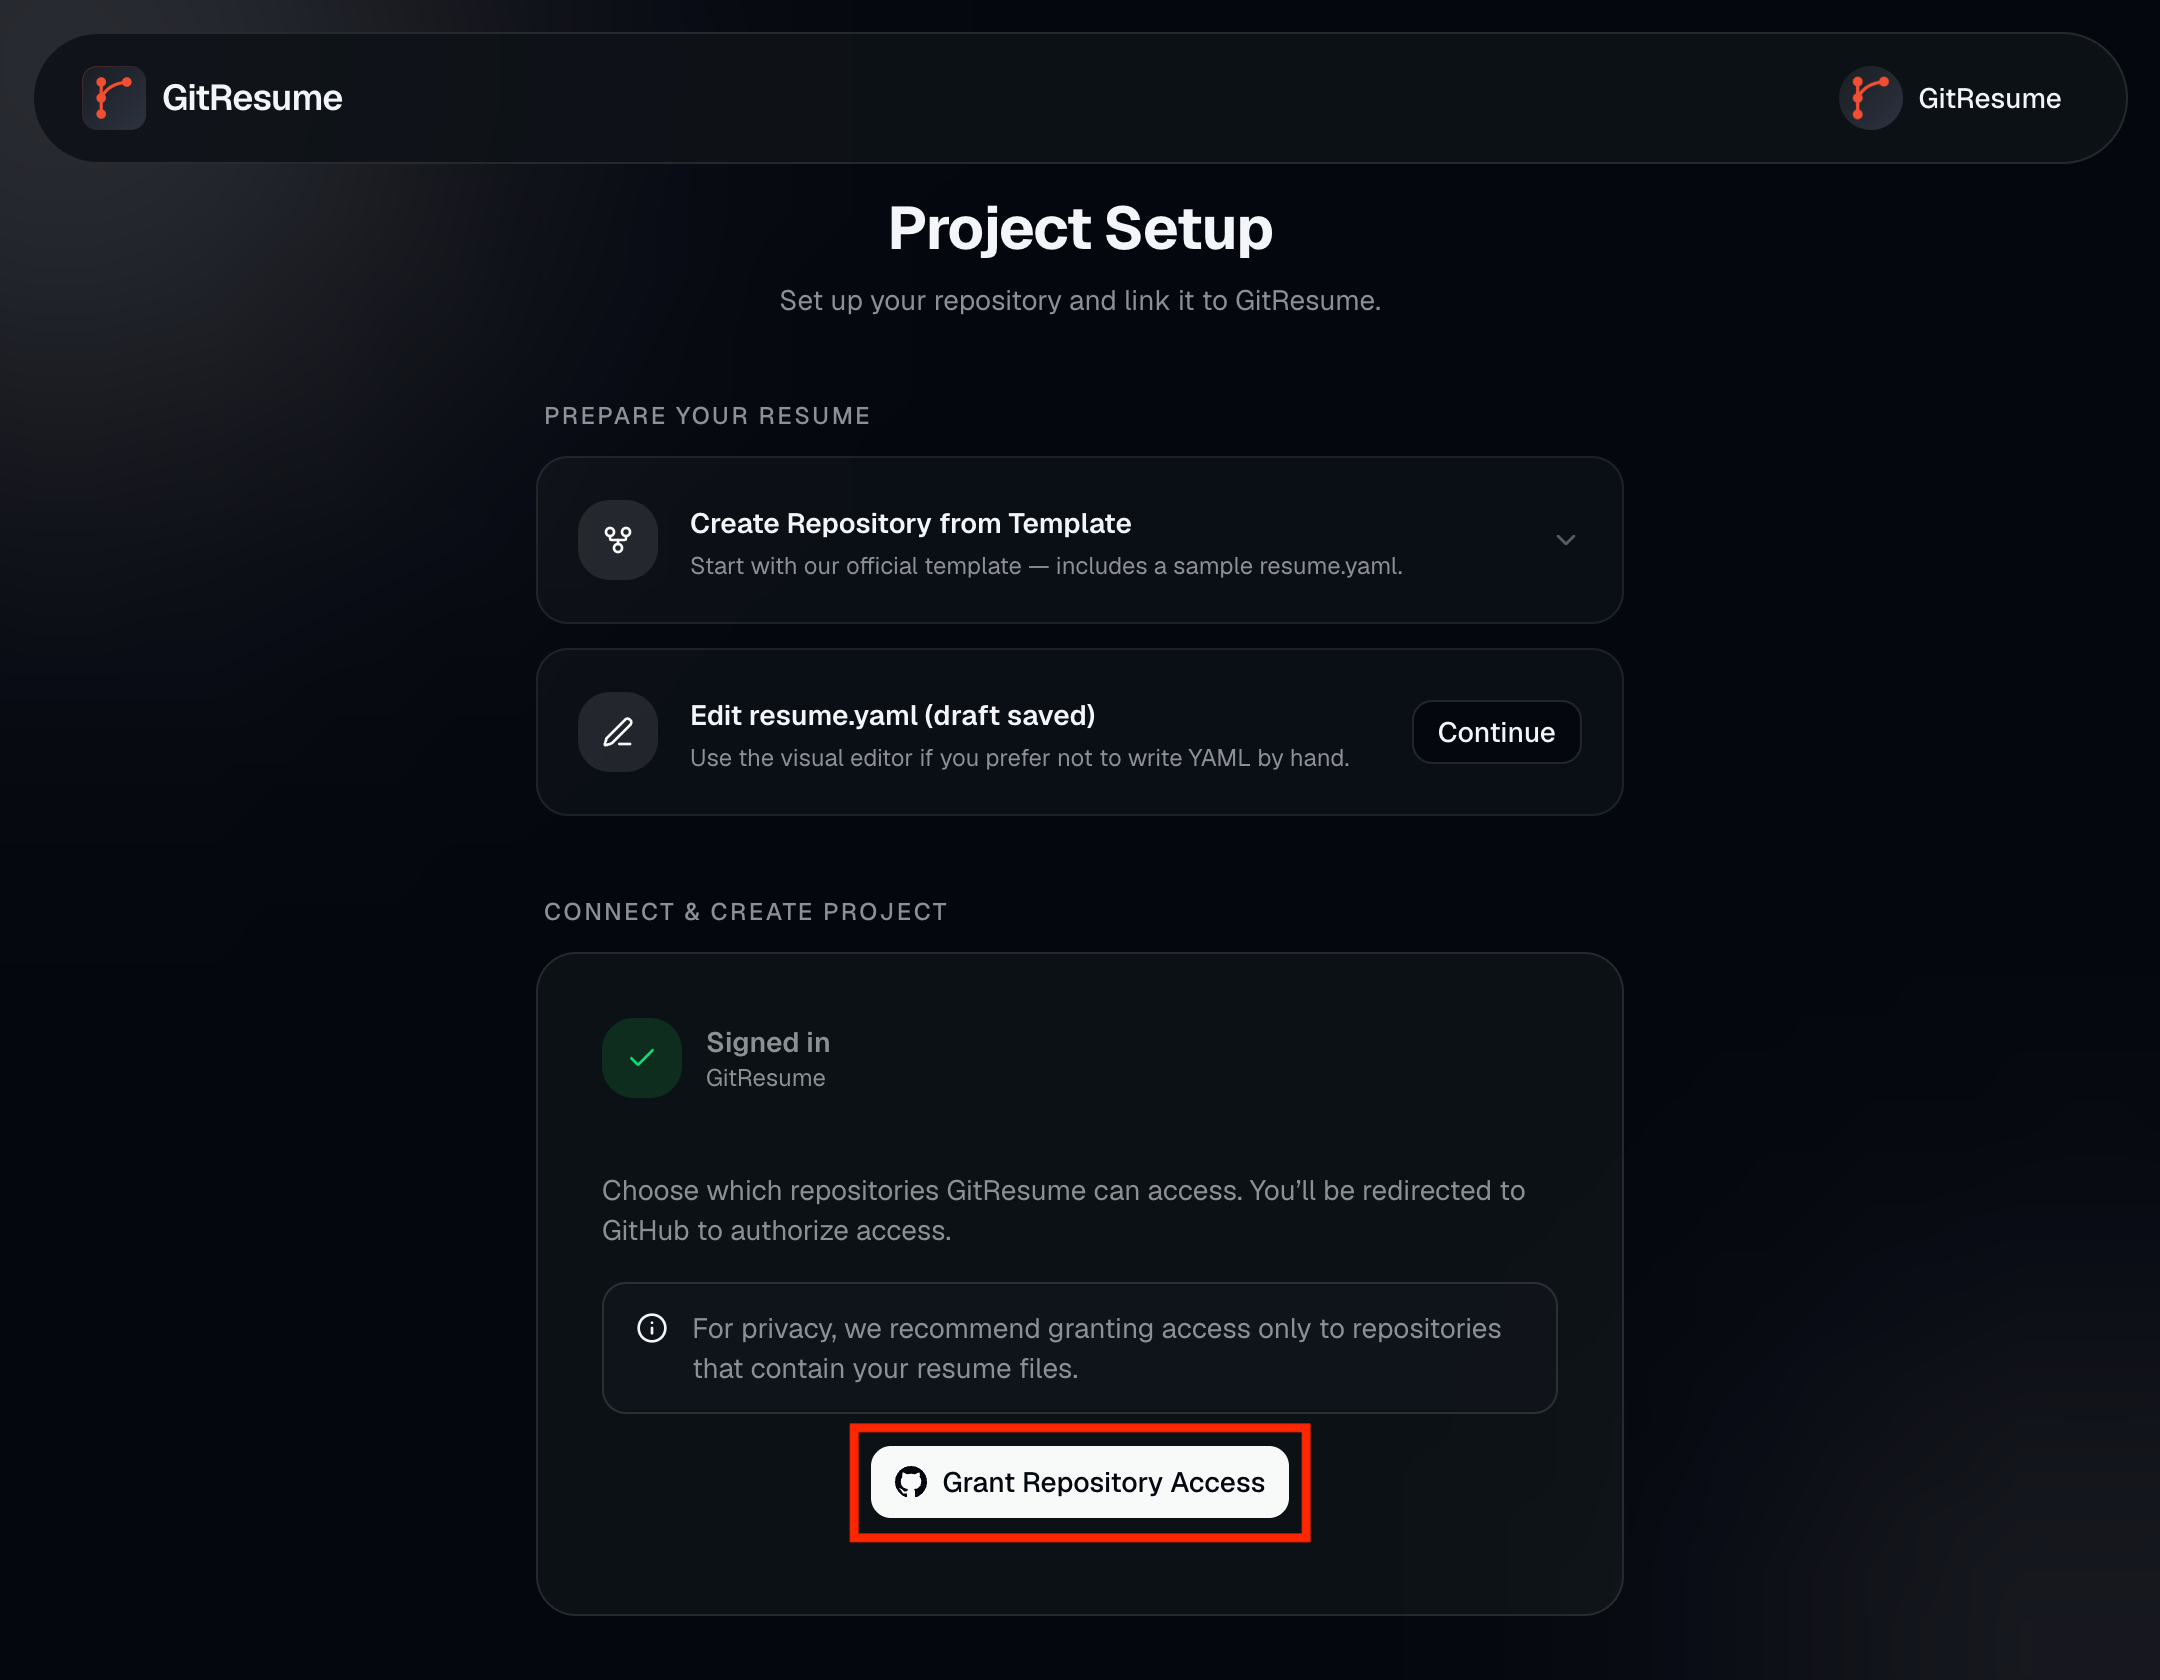The width and height of the screenshot is (2160, 1680).
Task: Click the privacy info icon
Action: 652,1328
